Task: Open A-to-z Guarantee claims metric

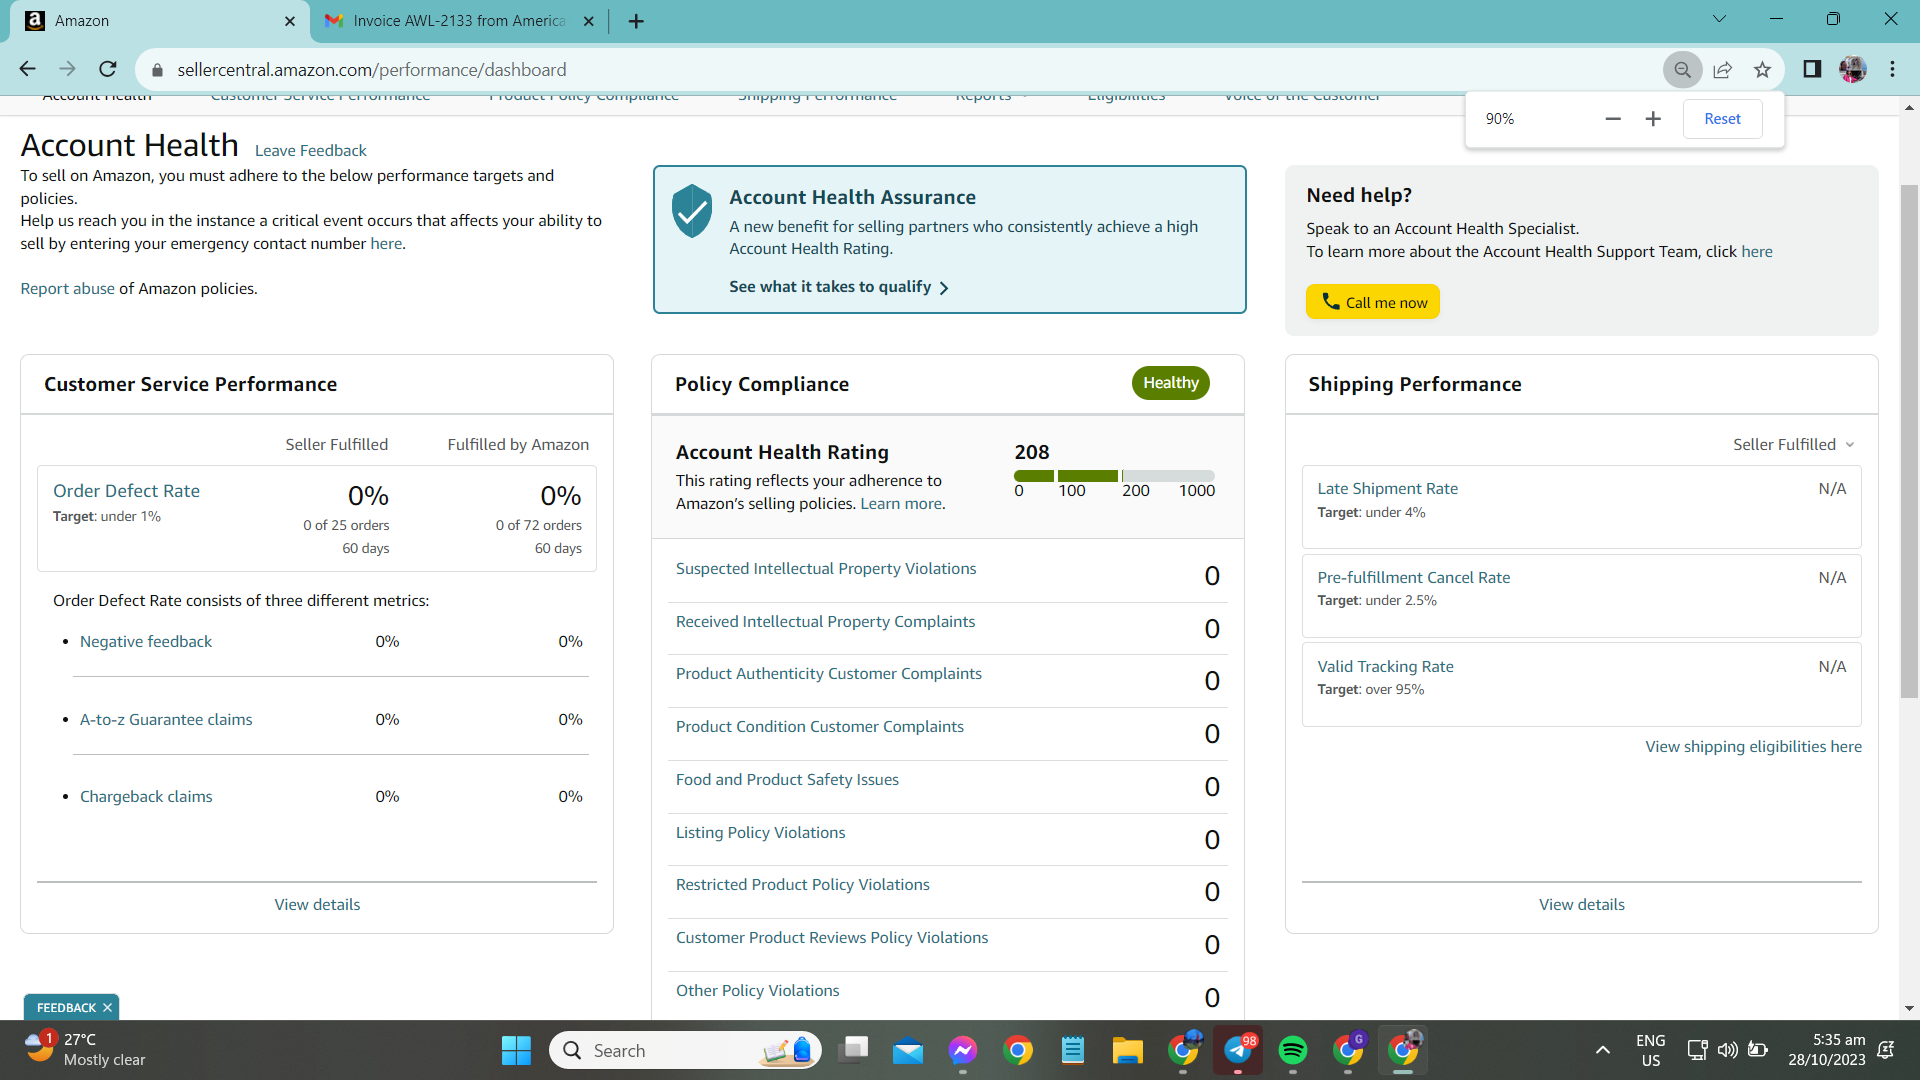Action: [x=166, y=720]
